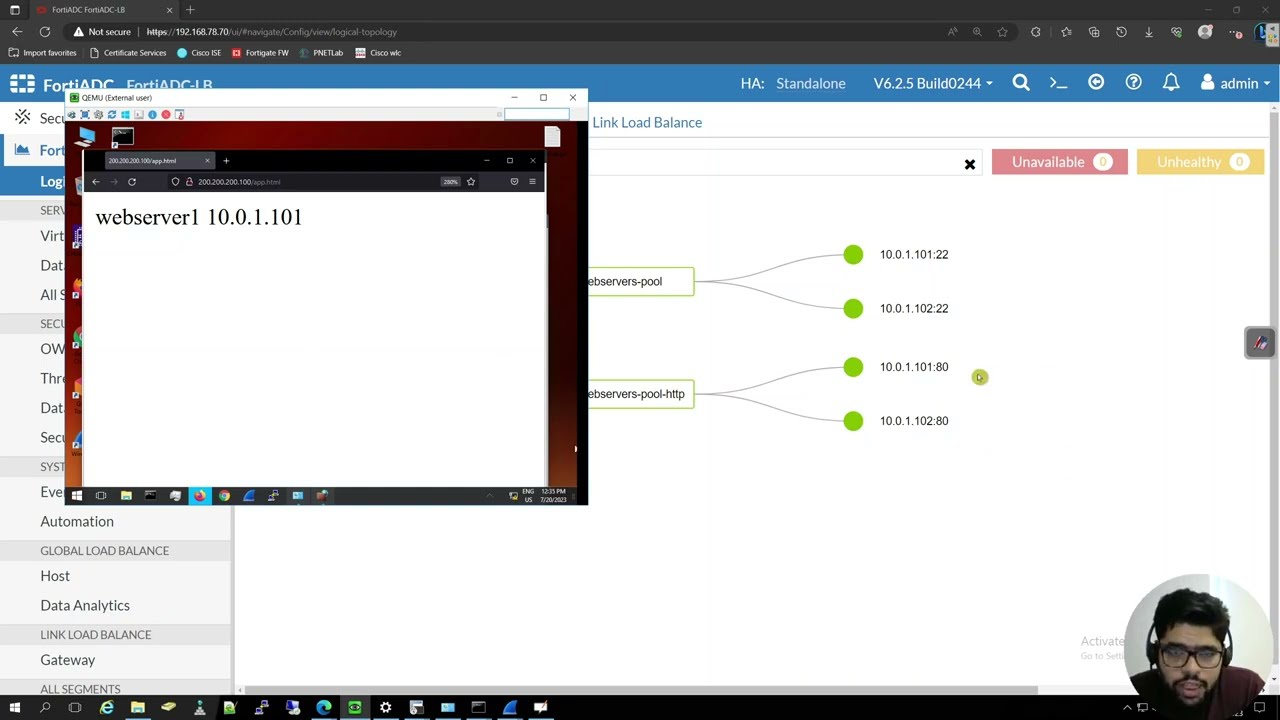Switch to the Link Load Balance tab
Viewport: 1280px width, 720px height.
647,123
